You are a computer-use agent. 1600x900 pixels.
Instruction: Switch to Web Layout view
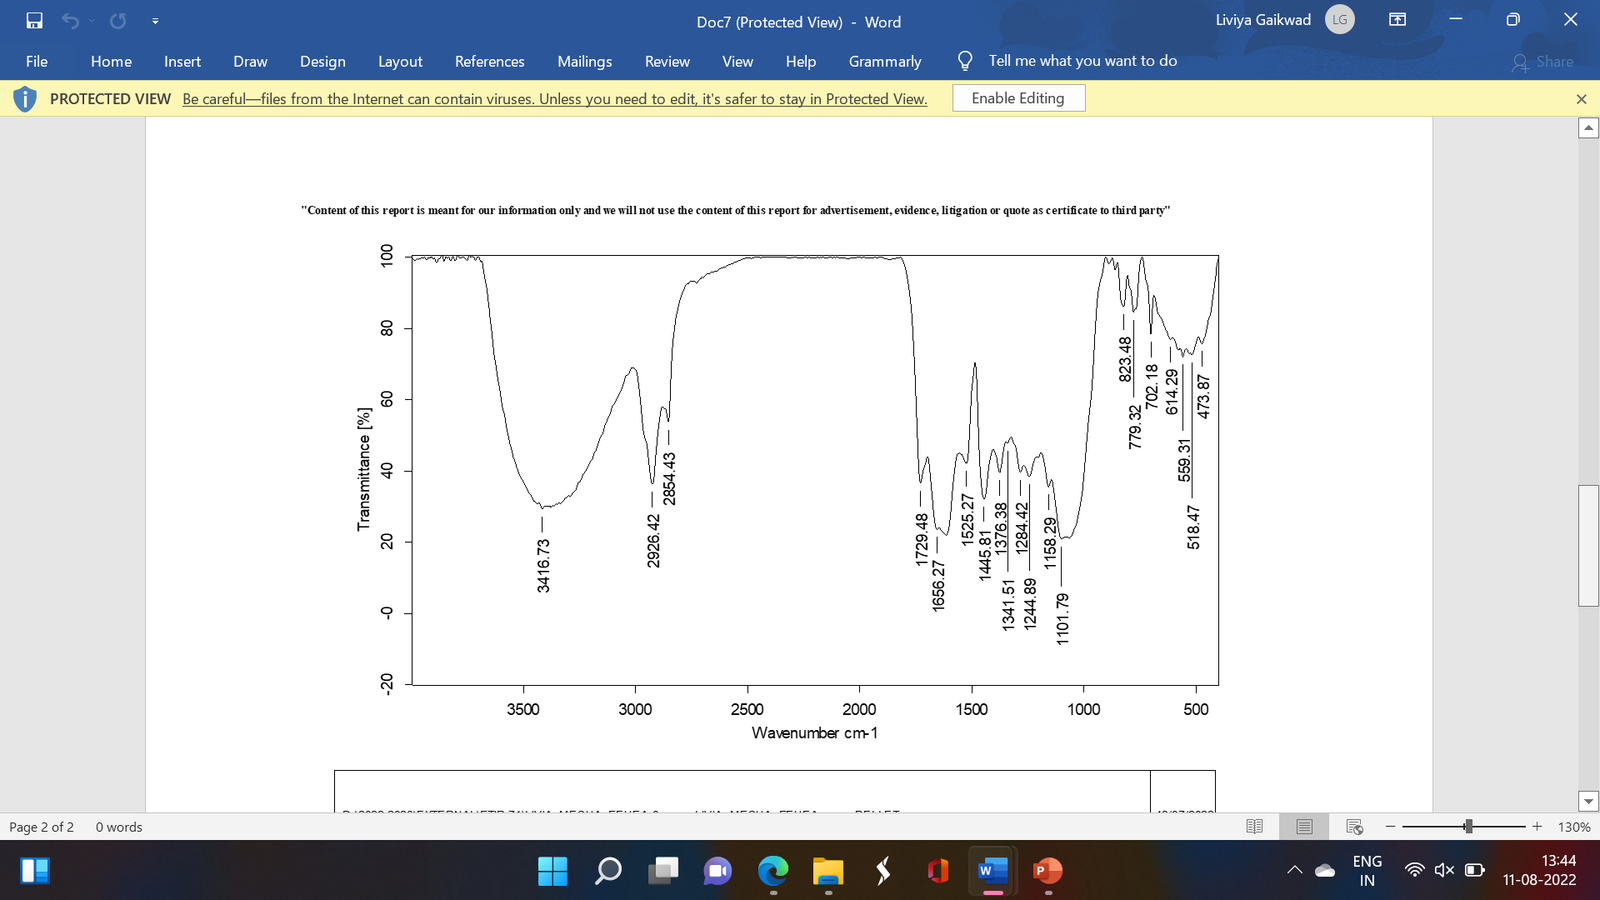pos(1355,826)
